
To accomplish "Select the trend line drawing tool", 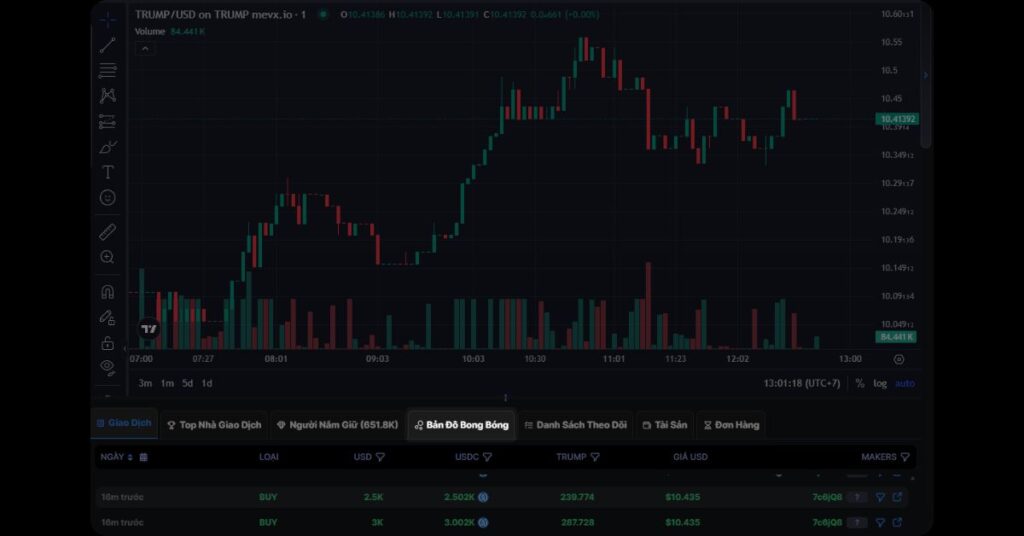I will click(x=108, y=45).
